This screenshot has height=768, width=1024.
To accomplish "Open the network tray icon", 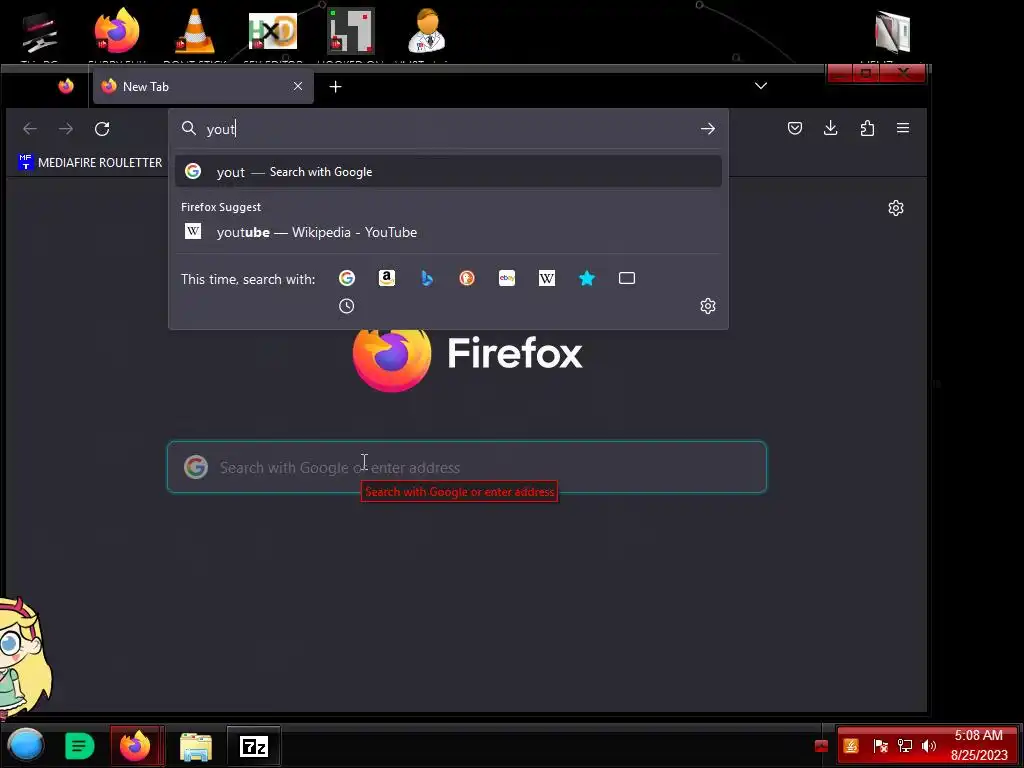I will pyautogui.click(x=905, y=746).
